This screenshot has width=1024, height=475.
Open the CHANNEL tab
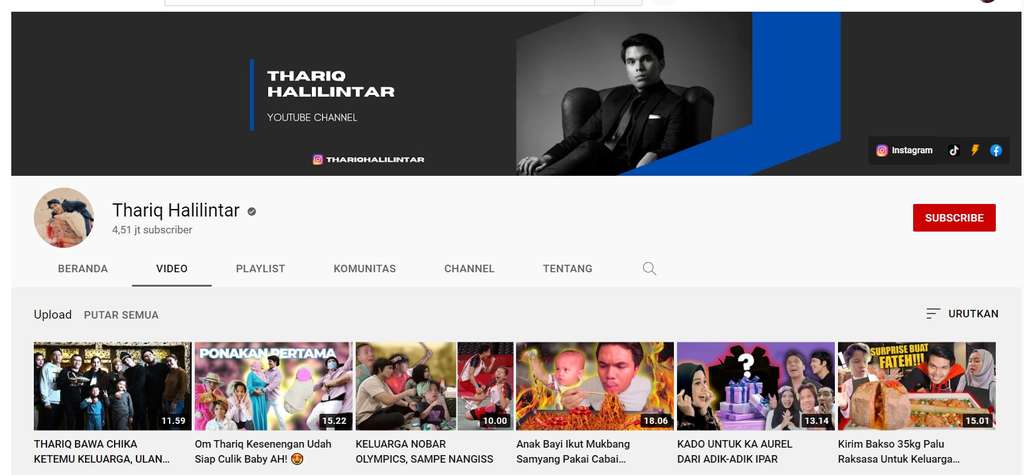(x=469, y=269)
